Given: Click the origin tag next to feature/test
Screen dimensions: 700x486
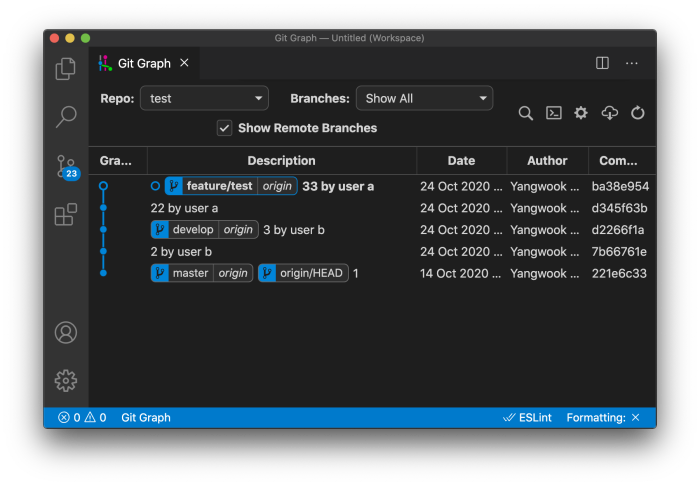Looking at the screenshot, I should 277,186.
